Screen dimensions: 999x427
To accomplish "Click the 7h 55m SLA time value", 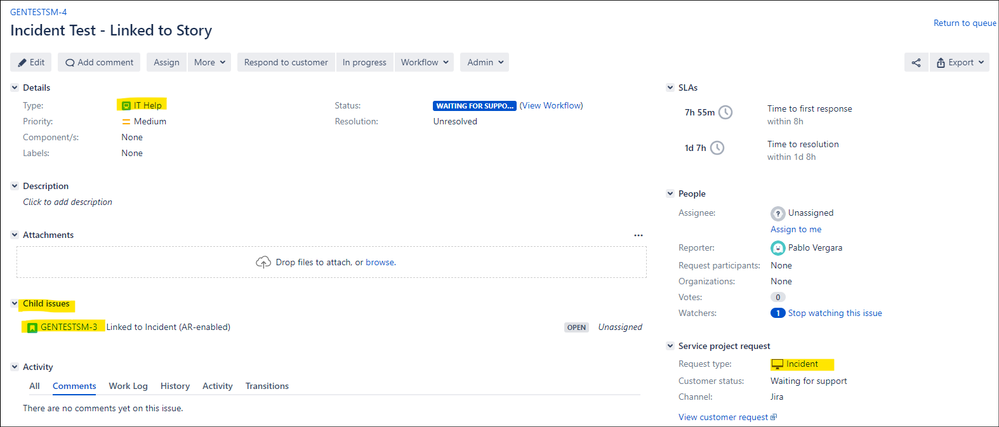I will coord(698,113).
